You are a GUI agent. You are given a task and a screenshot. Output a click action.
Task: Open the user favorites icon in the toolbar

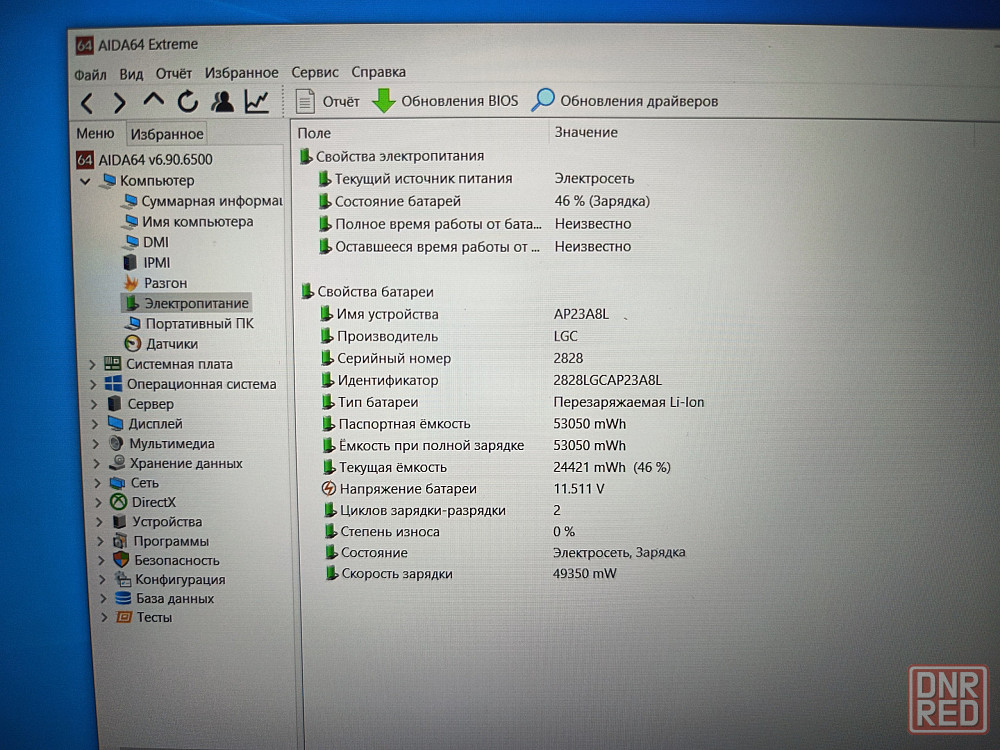tap(223, 101)
